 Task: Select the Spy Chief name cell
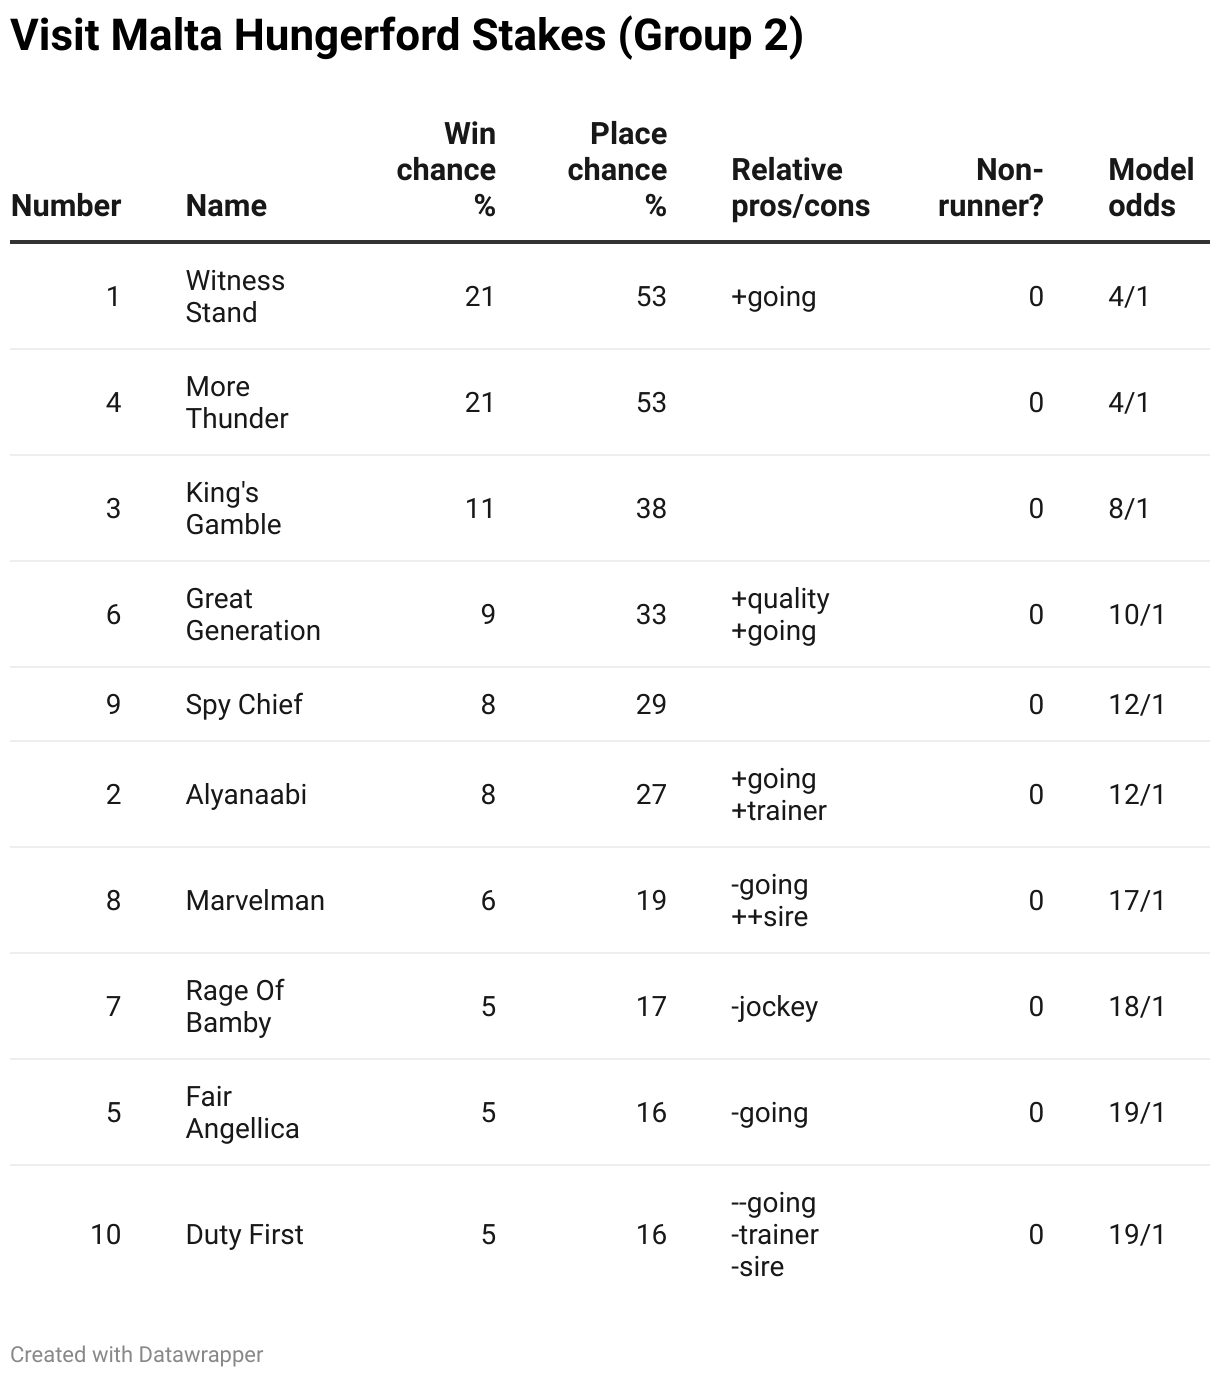pyautogui.click(x=244, y=705)
